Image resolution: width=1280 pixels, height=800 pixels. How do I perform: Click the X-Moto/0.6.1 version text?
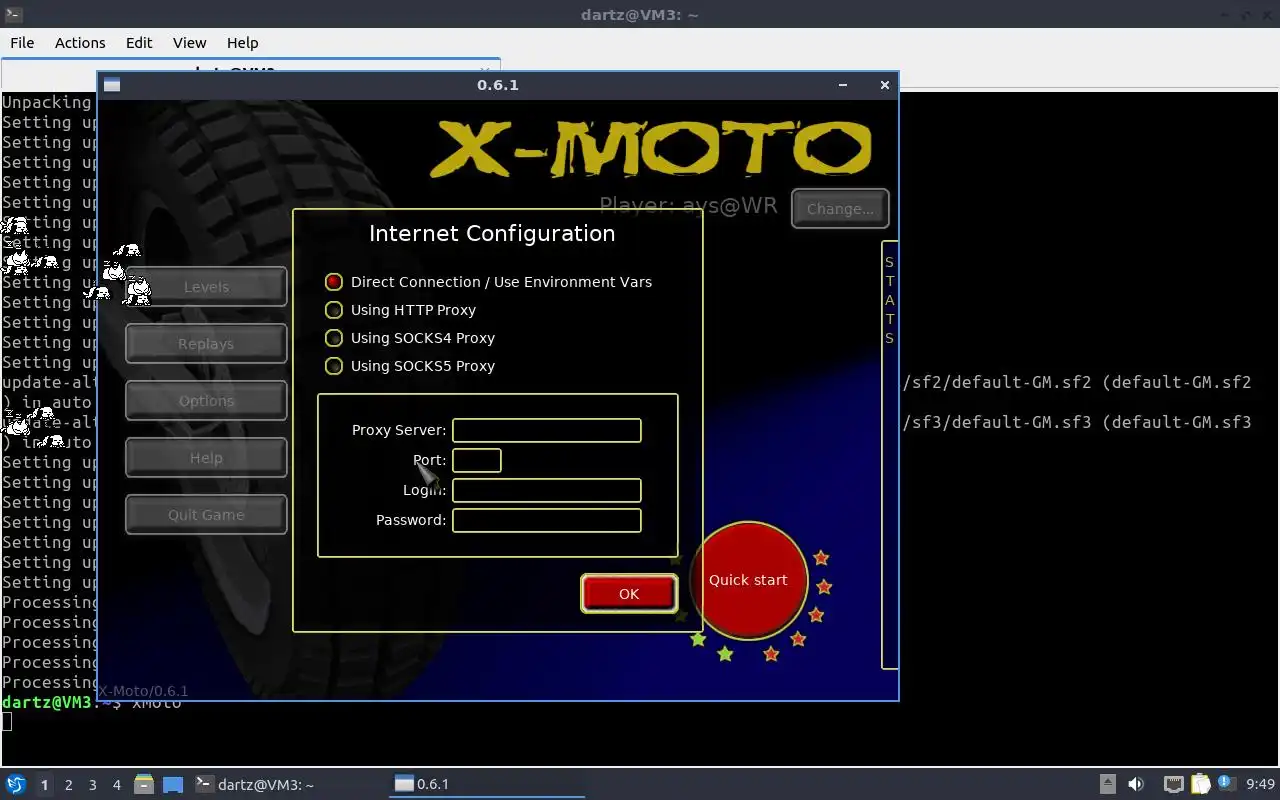pyautogui.click(x=142, y=691)
